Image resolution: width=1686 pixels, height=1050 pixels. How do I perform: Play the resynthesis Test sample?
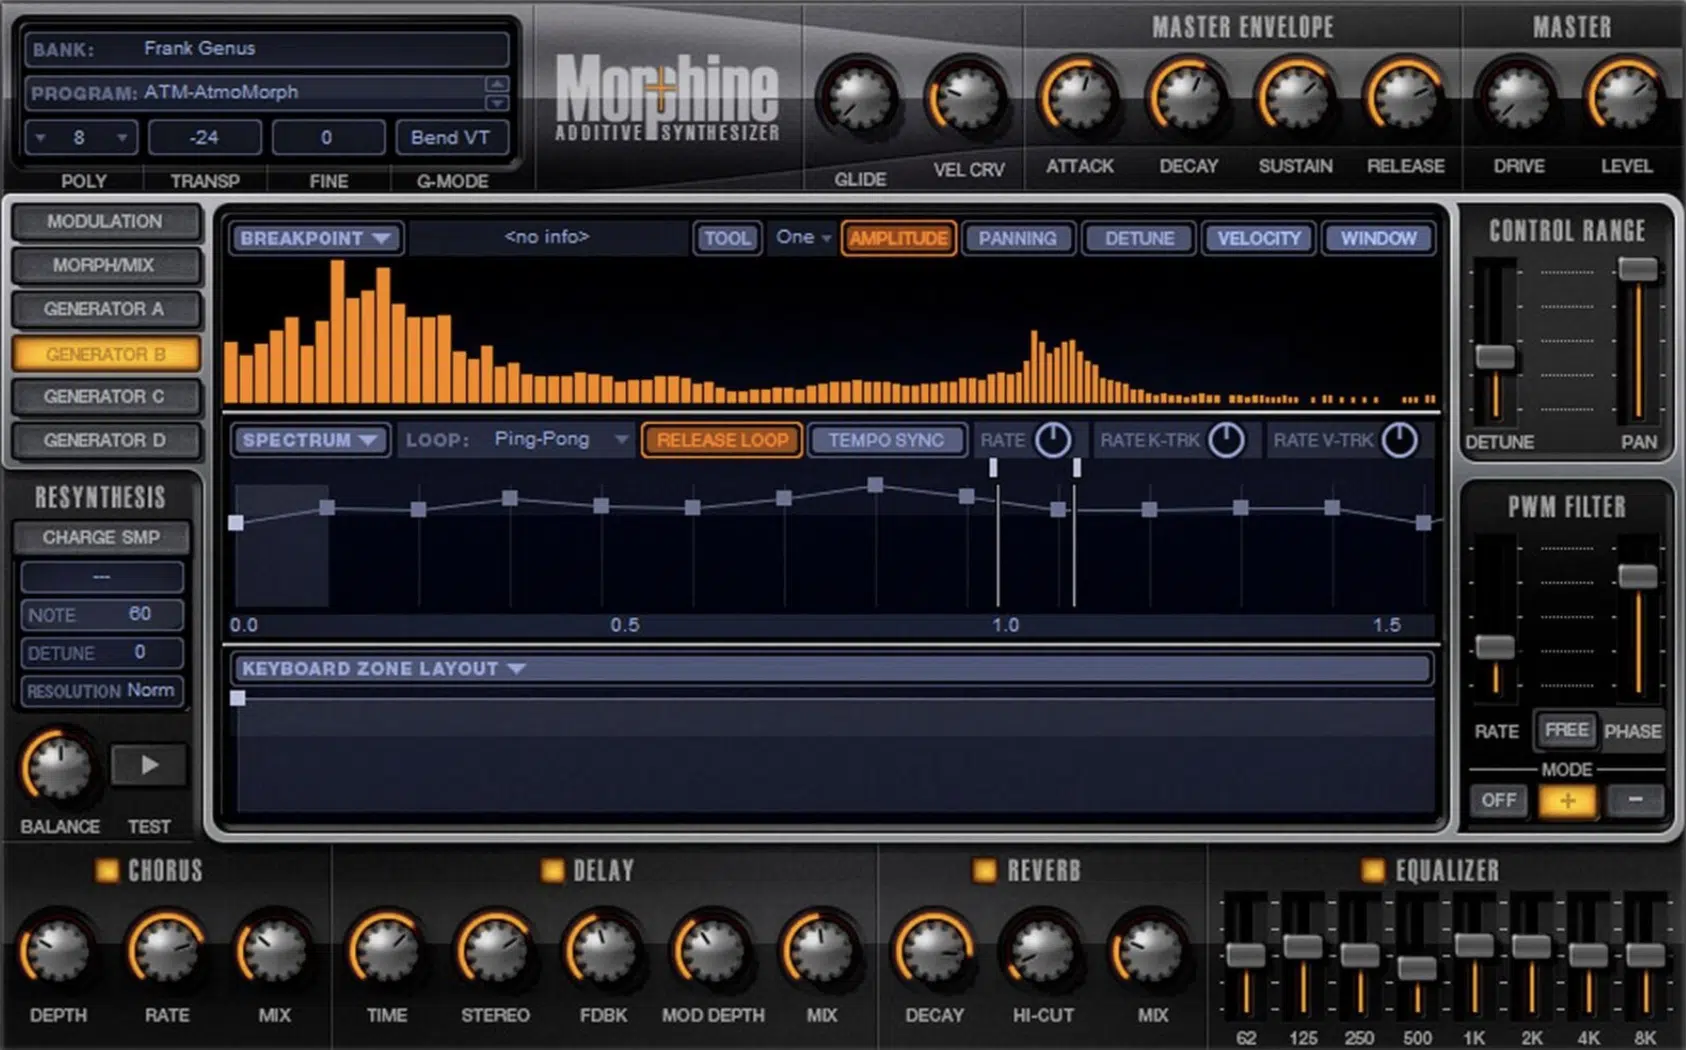click(149, 766)
